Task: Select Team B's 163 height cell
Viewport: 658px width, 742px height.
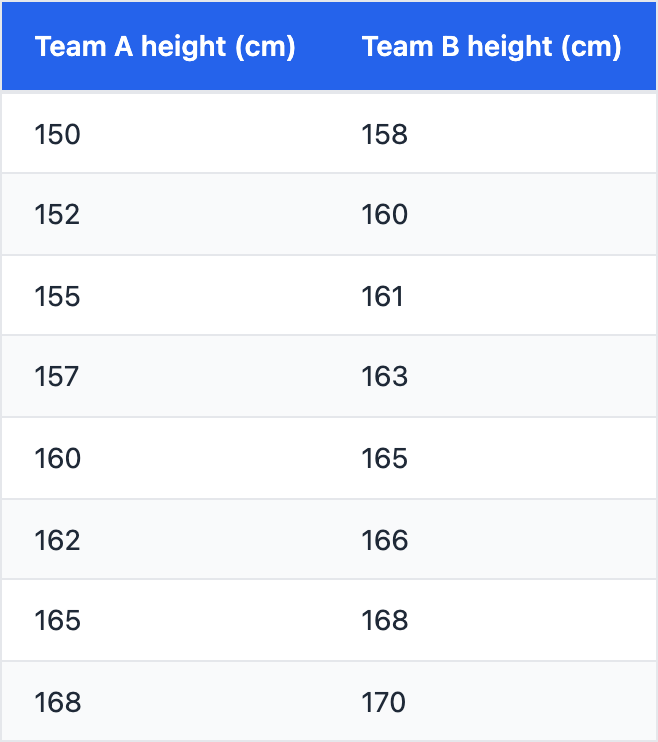Action: 385,377
